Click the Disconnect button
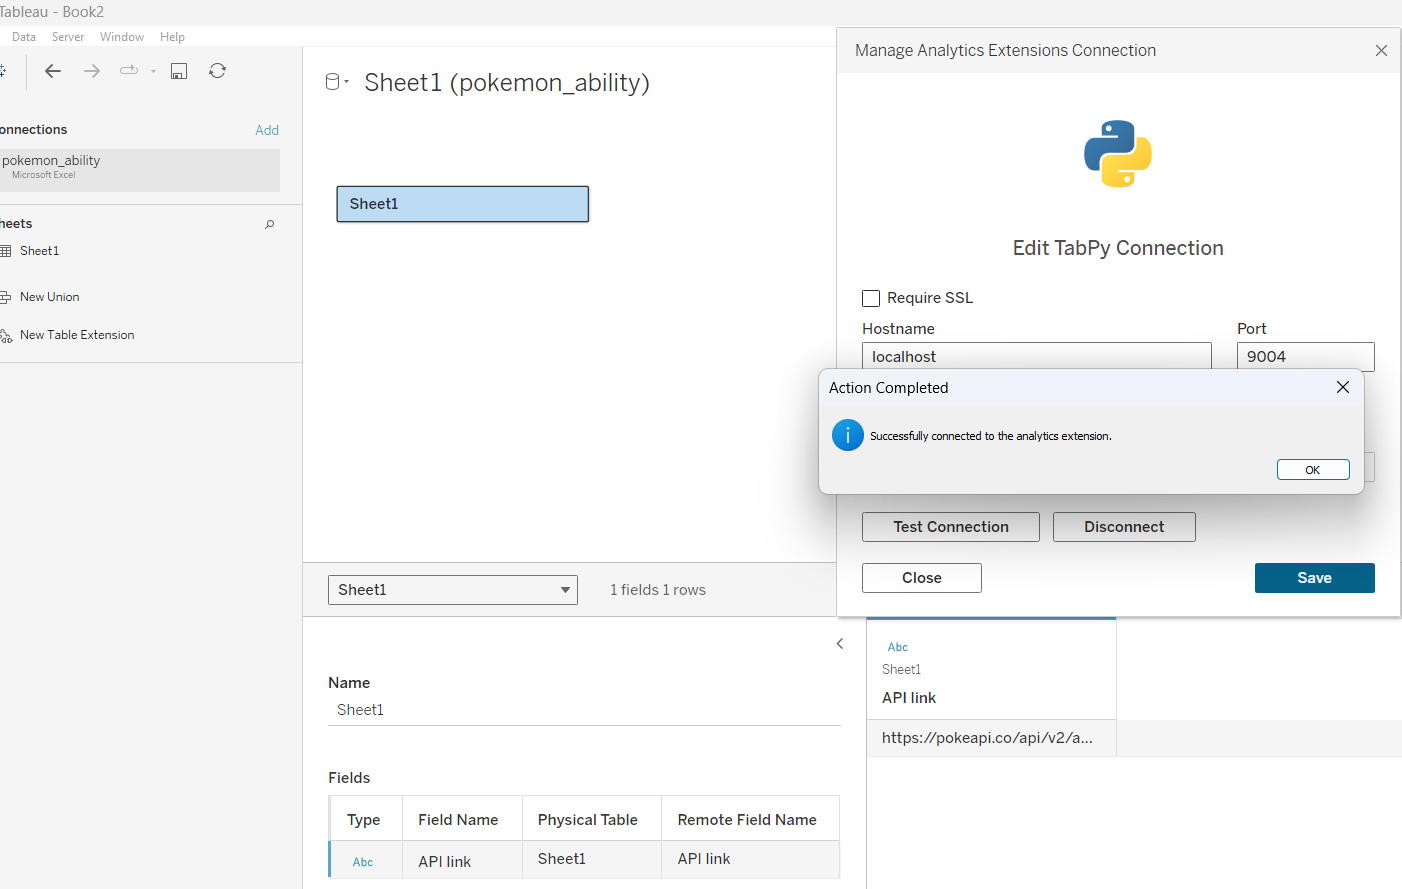1402x889 pixels. pyautogui.click(x=1123, y=527)
